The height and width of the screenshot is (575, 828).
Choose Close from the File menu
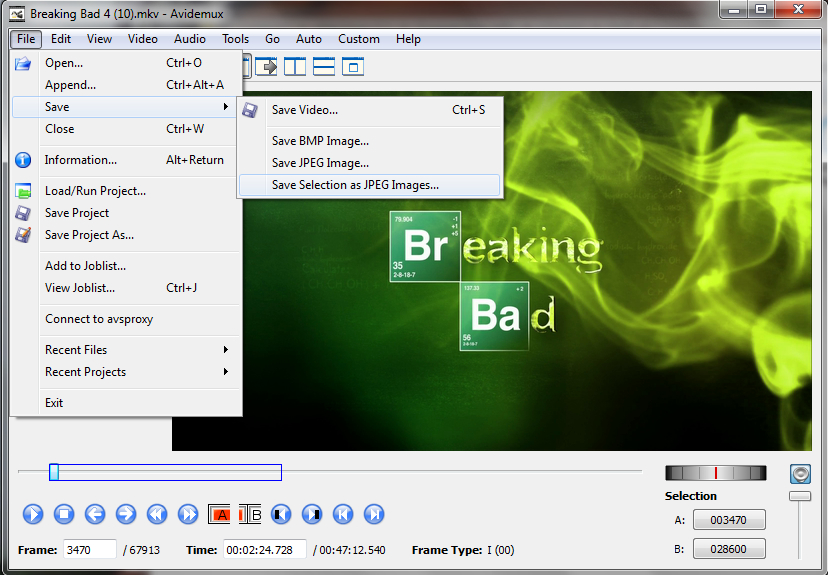126,129
